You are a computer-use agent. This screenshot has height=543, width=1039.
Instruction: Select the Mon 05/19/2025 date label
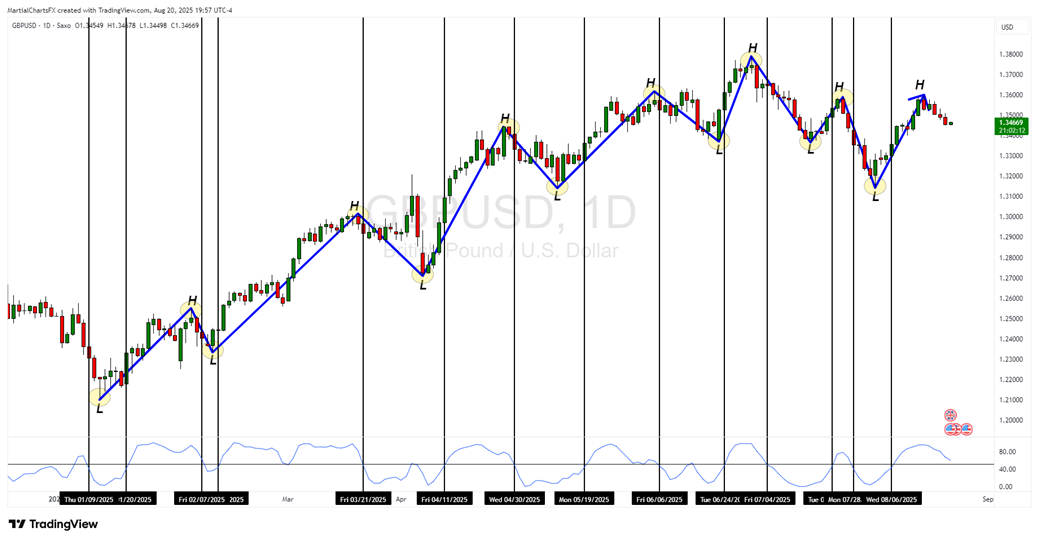pos(584,498)
